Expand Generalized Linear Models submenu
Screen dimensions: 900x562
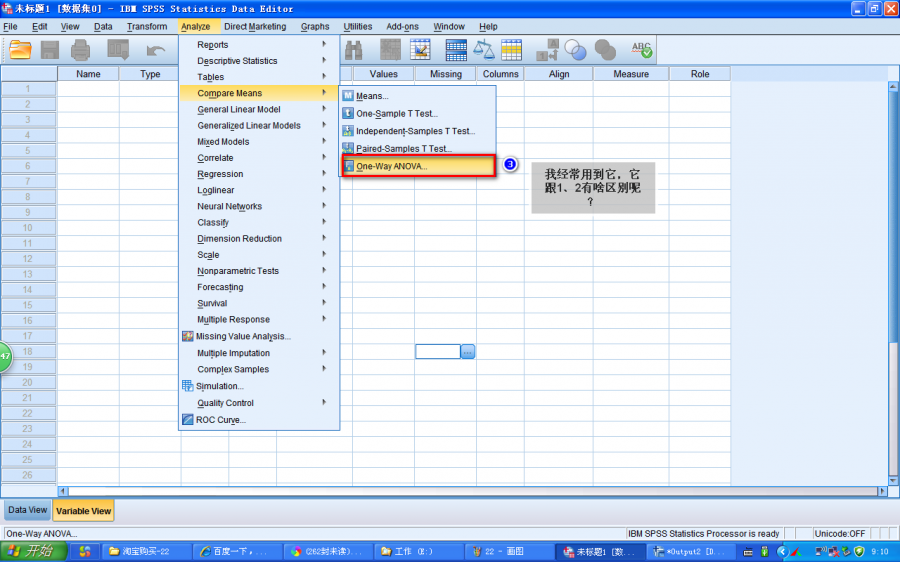259,125
